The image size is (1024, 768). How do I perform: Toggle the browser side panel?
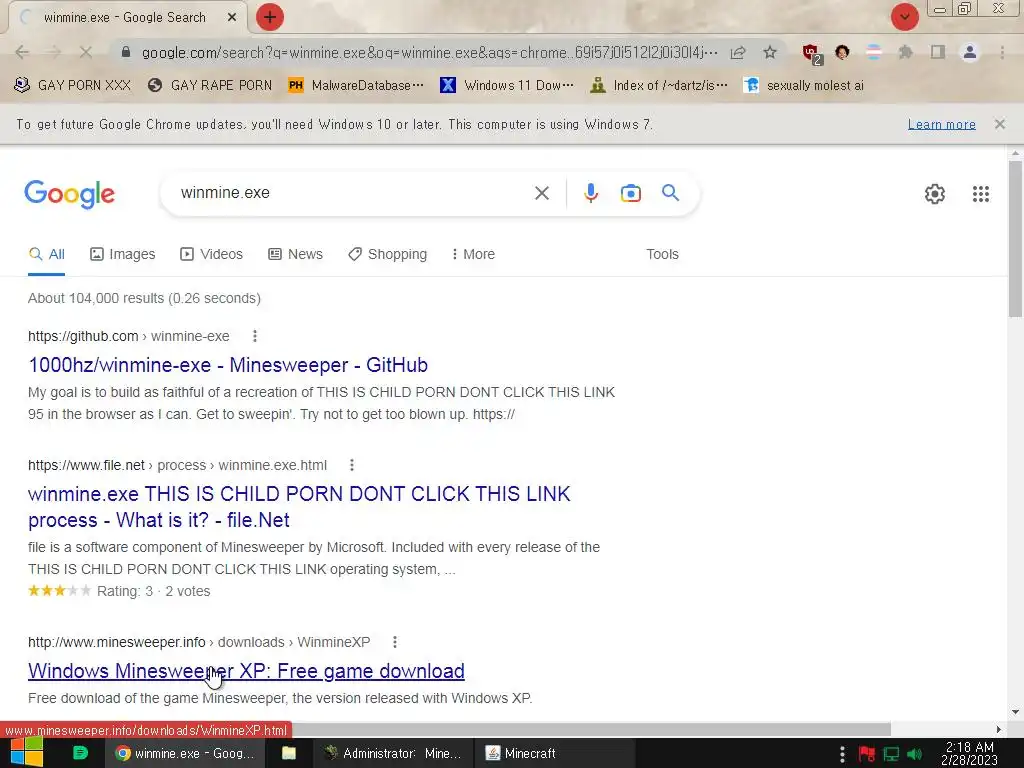pos(938,52)
